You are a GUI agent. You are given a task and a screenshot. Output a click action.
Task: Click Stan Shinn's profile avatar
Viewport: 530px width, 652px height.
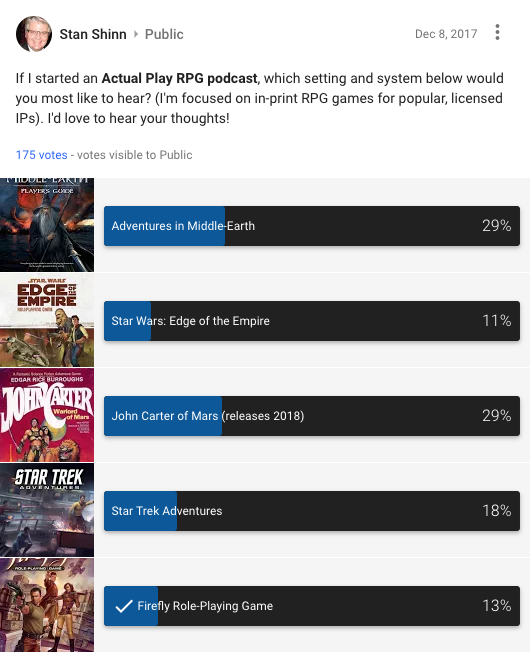pos(34,34)
